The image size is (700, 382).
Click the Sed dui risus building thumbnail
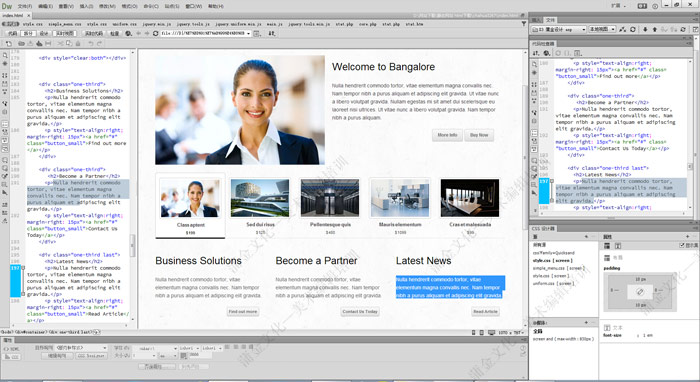260,198
